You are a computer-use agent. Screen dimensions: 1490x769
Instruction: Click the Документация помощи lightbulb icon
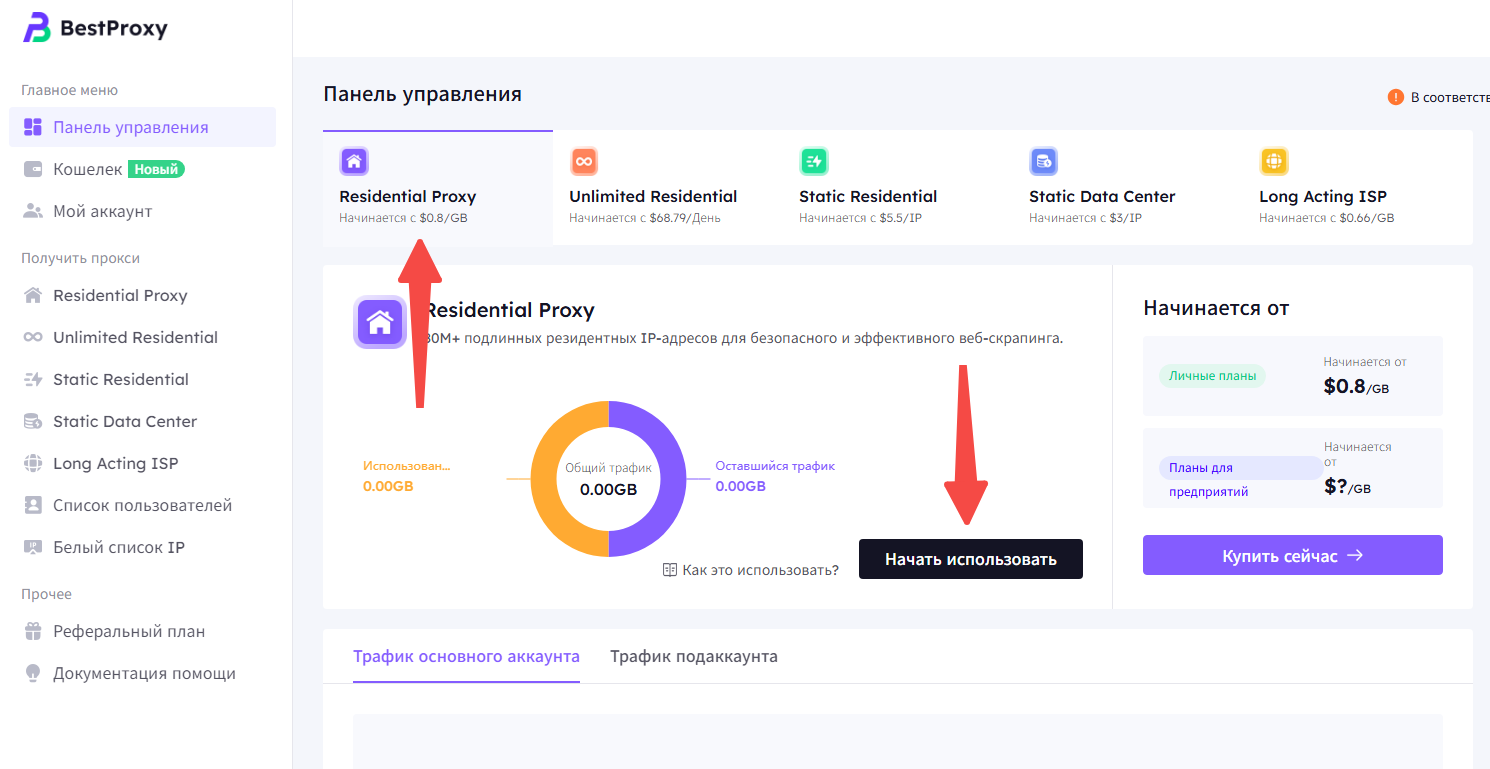point(33,674)
